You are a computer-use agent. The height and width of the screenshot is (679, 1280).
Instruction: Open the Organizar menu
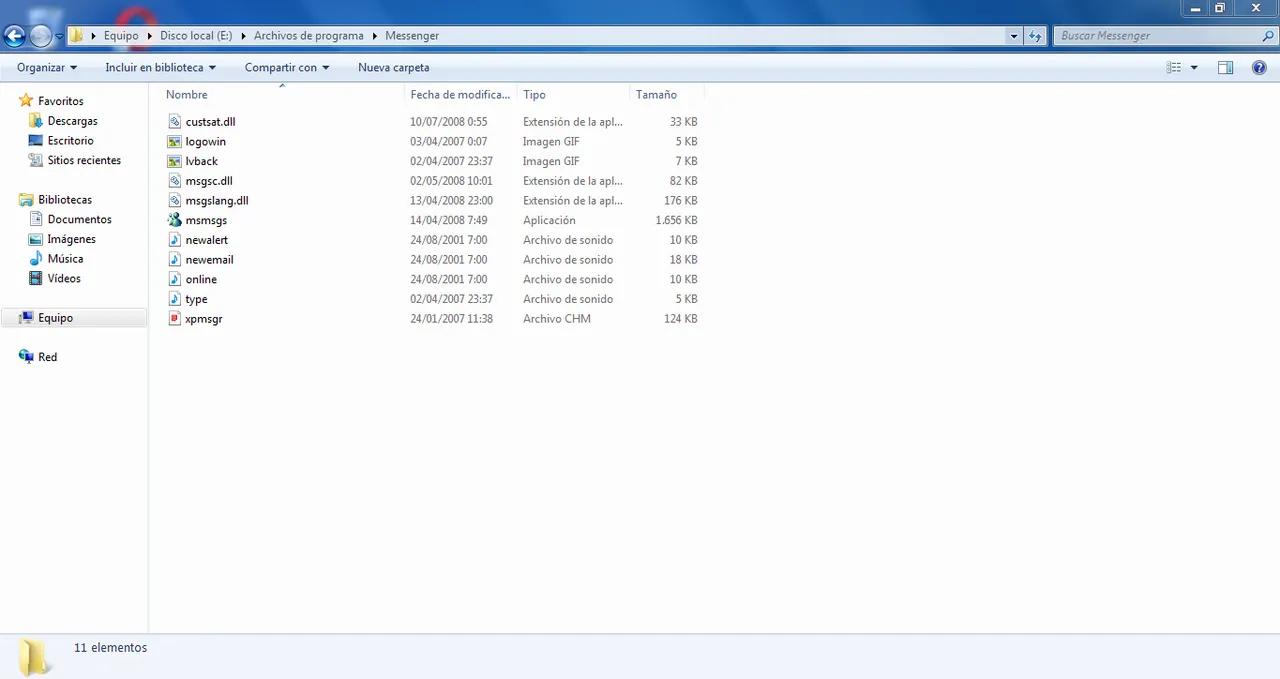tap(47, 67)
